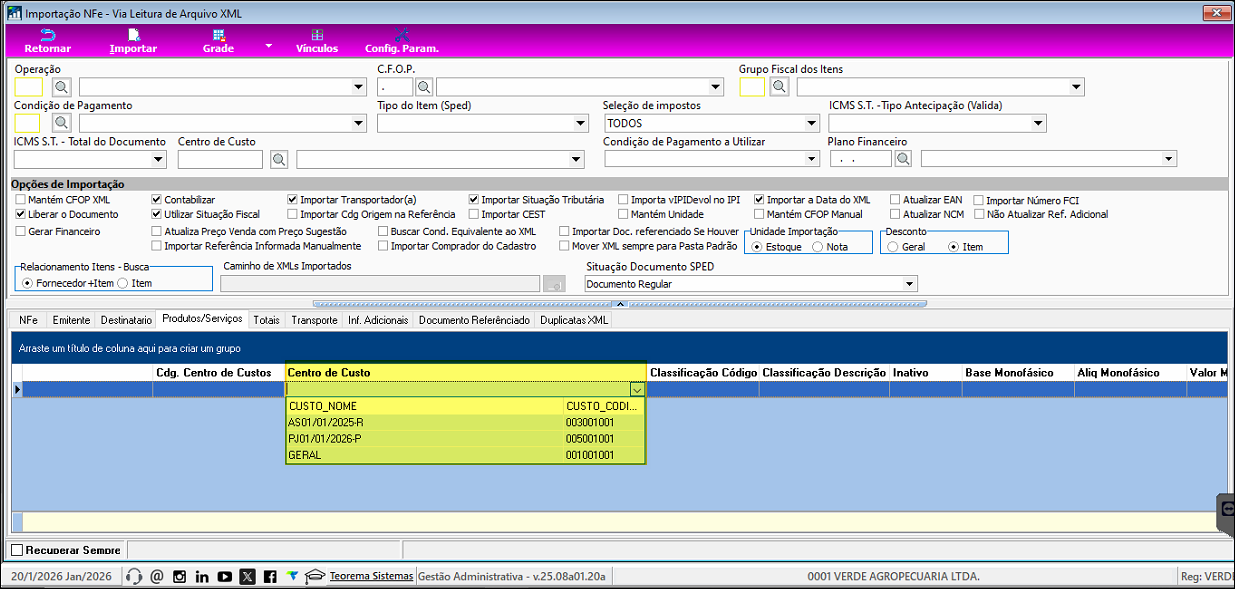This screenshot has height=589, width=1235.
Task: Open the Duplicatas XML tab
Action: (572, 320)
